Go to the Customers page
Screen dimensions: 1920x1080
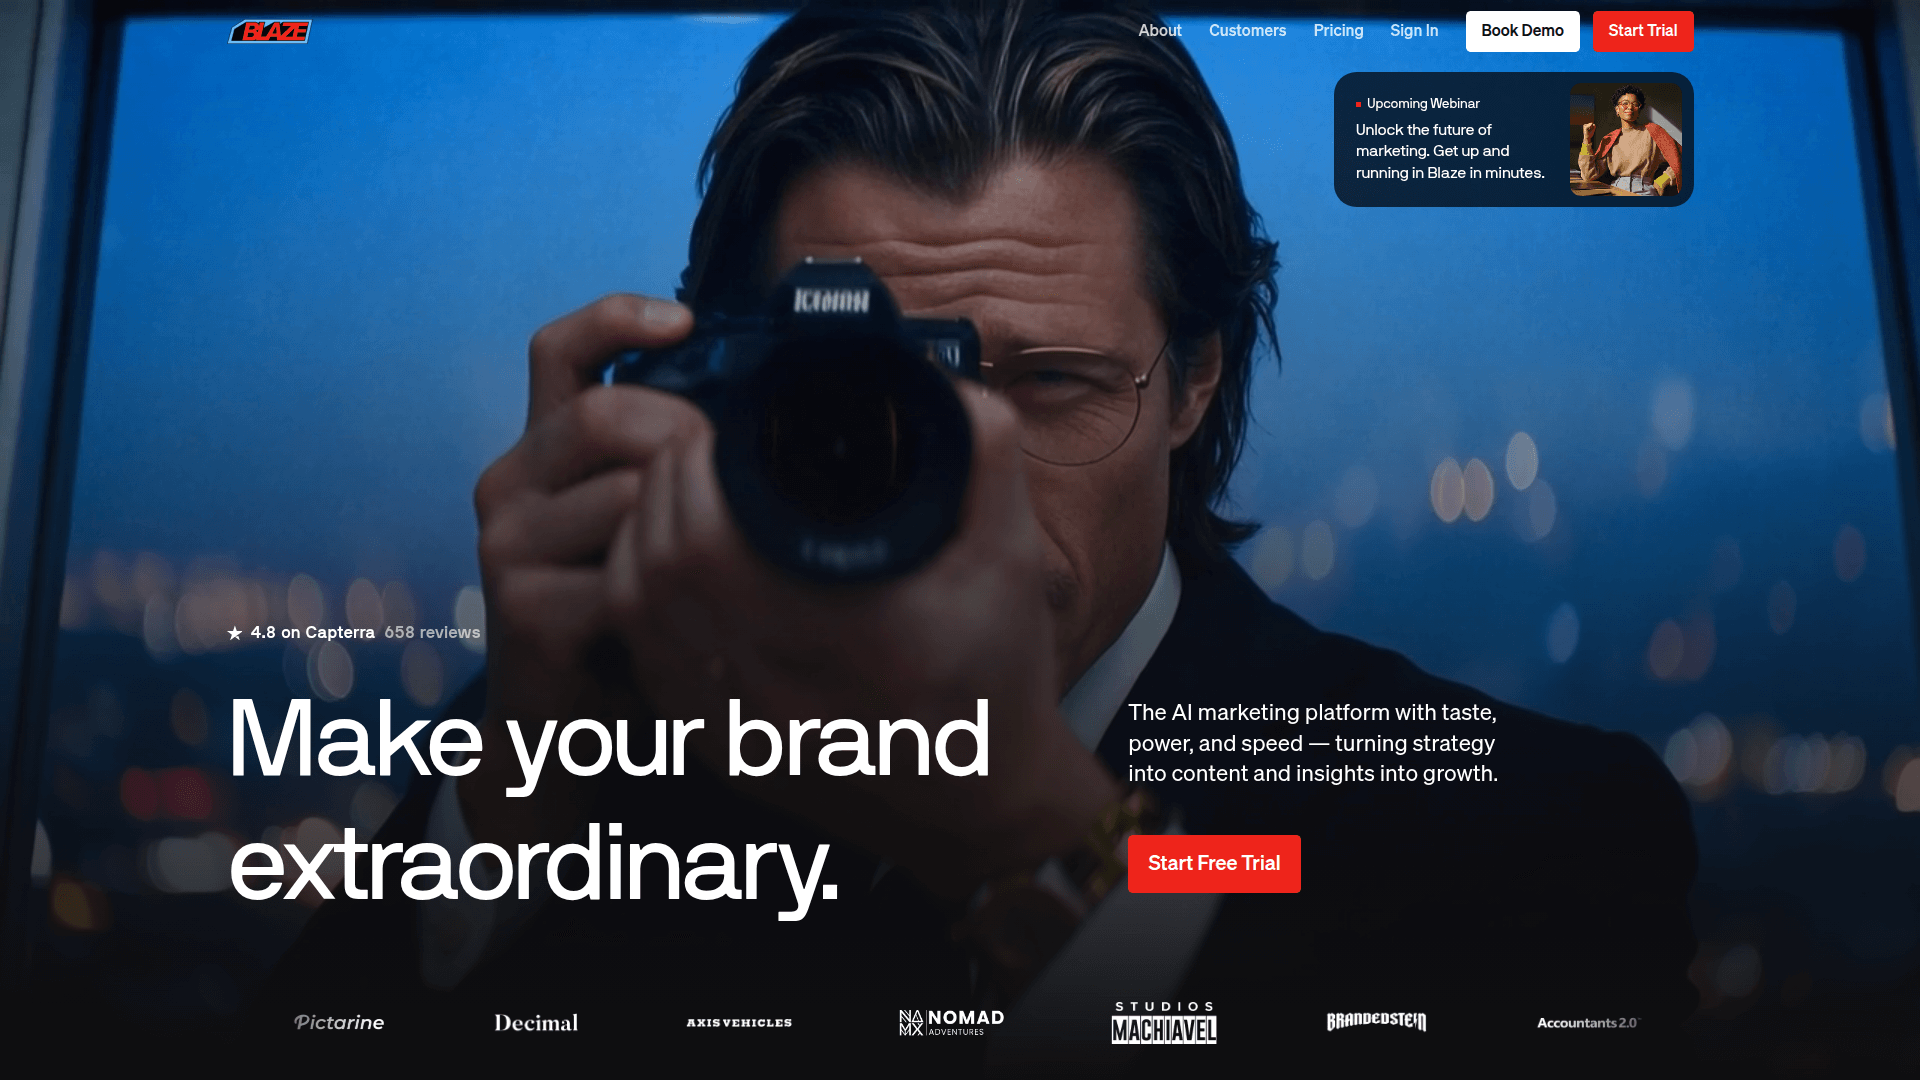click(x=1247, y=31)
